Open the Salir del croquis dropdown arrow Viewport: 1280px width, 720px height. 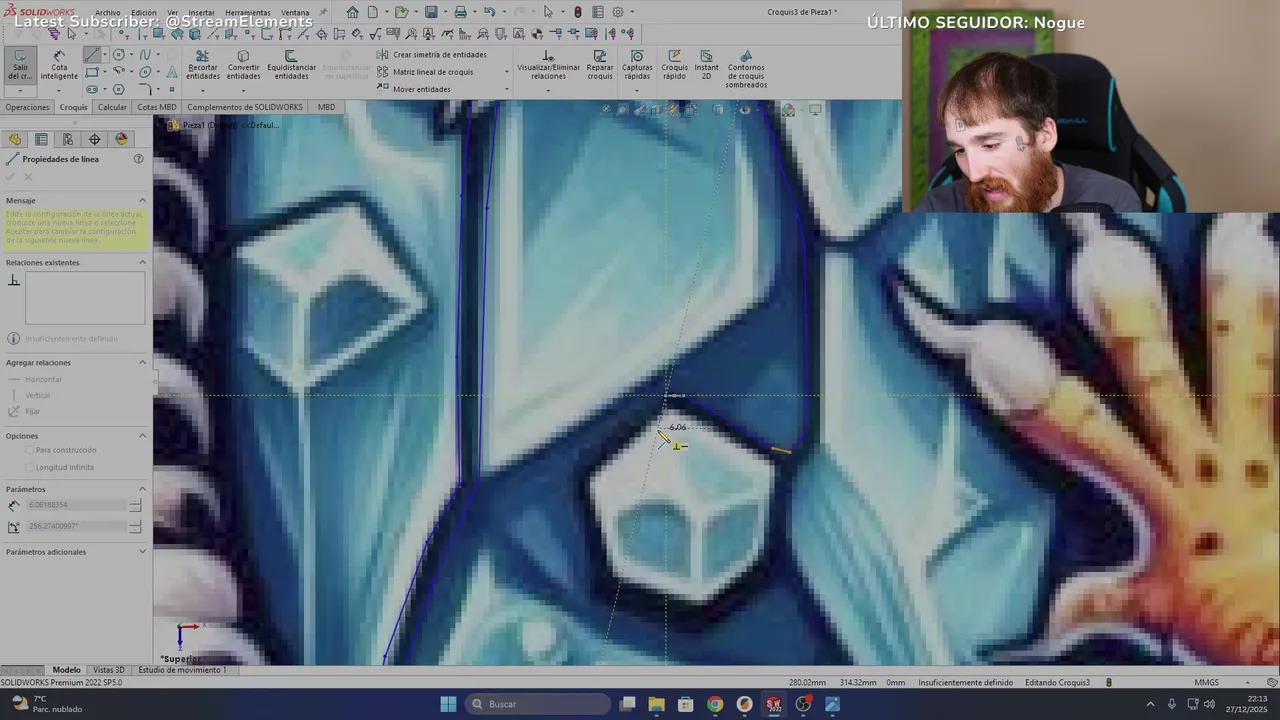tap(20, 91)
